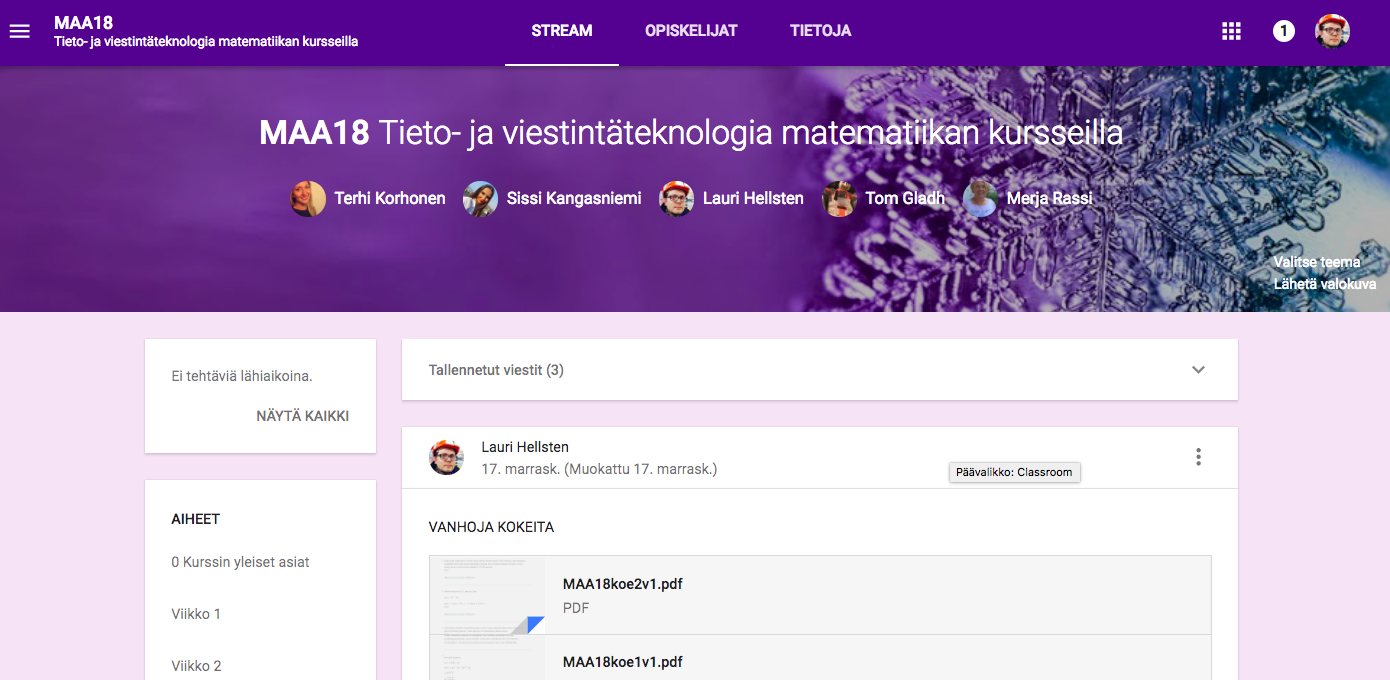Screen dimensions: 1390x680
Task: Click the Ei tehtäviä lähiaikoina text
Action: click(x=242, y=377)
